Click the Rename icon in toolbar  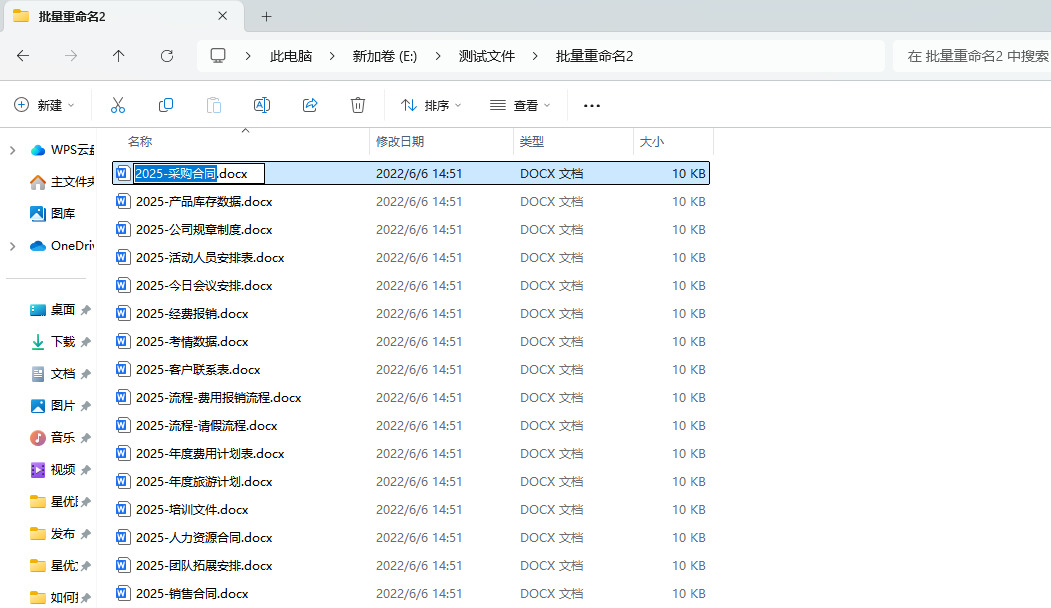pos(262,105)
